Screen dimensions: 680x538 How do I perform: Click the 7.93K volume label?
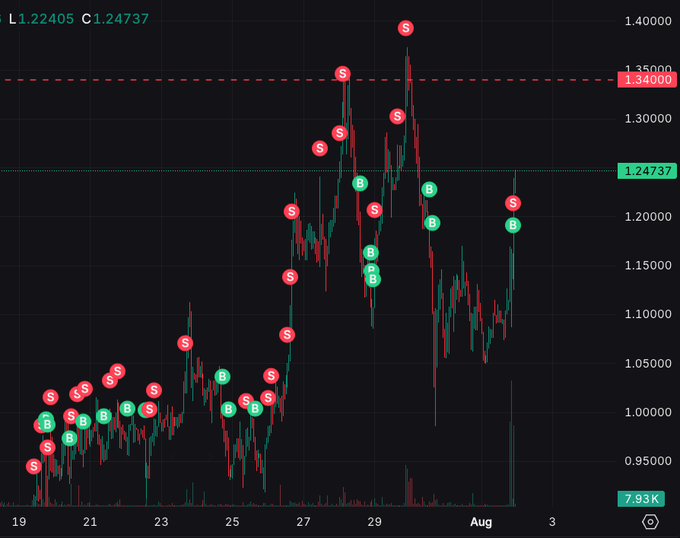pos(641,499)
